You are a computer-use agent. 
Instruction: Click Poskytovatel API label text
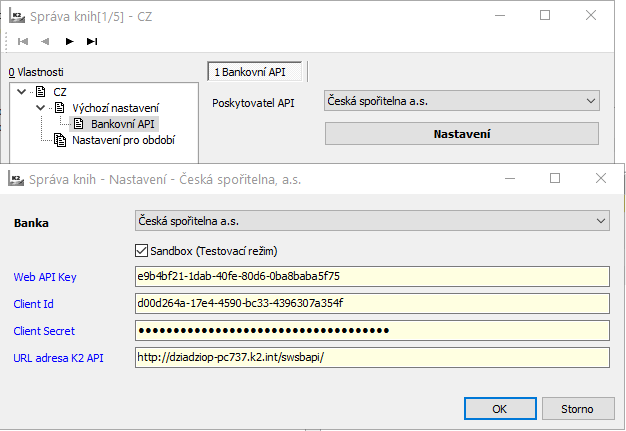click(x=253, y=103)
